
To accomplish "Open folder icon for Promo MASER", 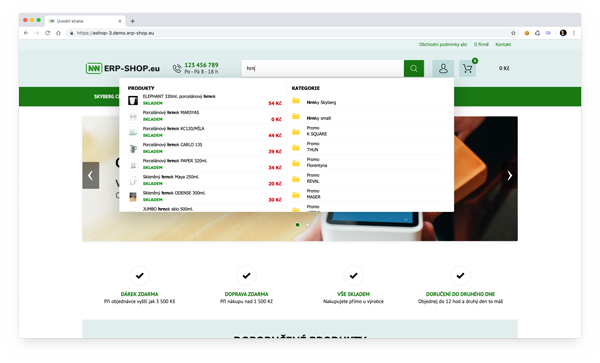I will tap(296, 195).
